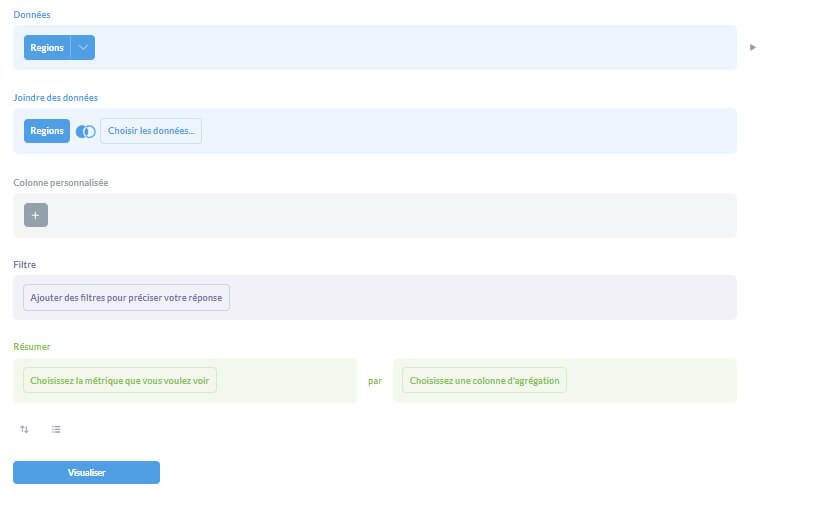
Task: Click the join type Venn icon
Action: (x=85, y=132)
